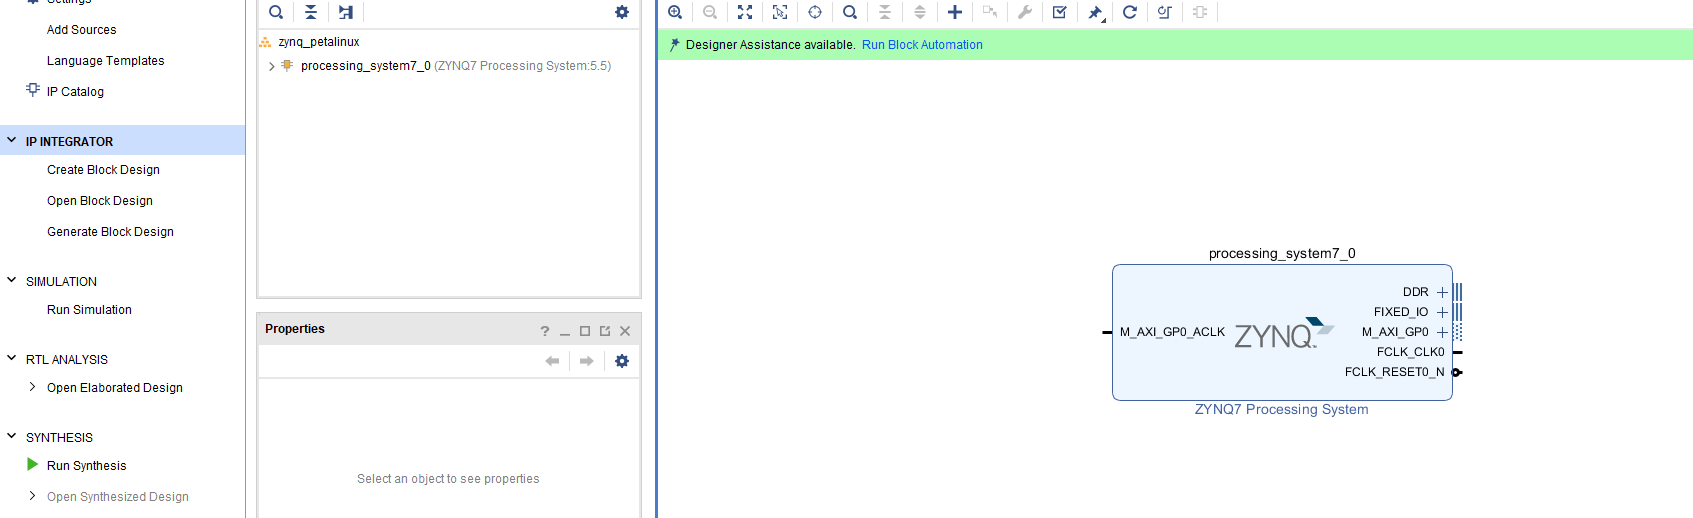Float the Properties panel
This screenshot has width=1693, height=518.
(605, 331)
